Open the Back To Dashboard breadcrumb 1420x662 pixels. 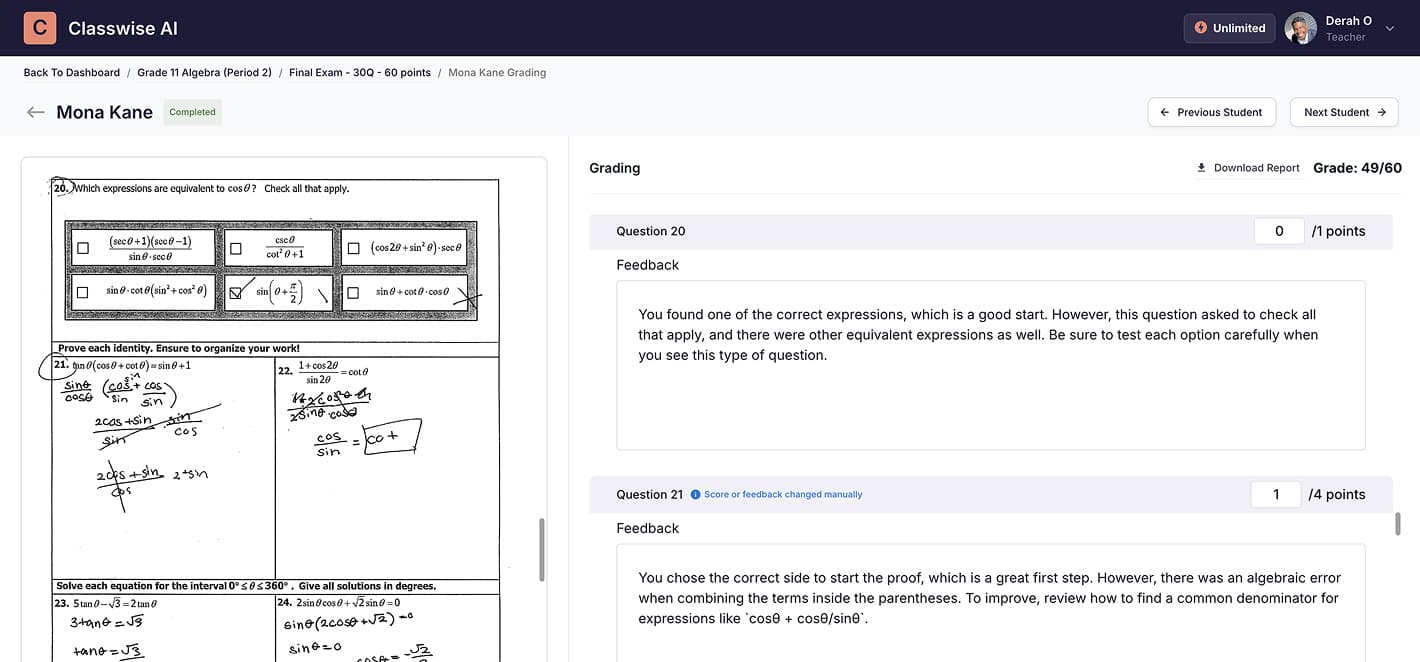point(71,72)
